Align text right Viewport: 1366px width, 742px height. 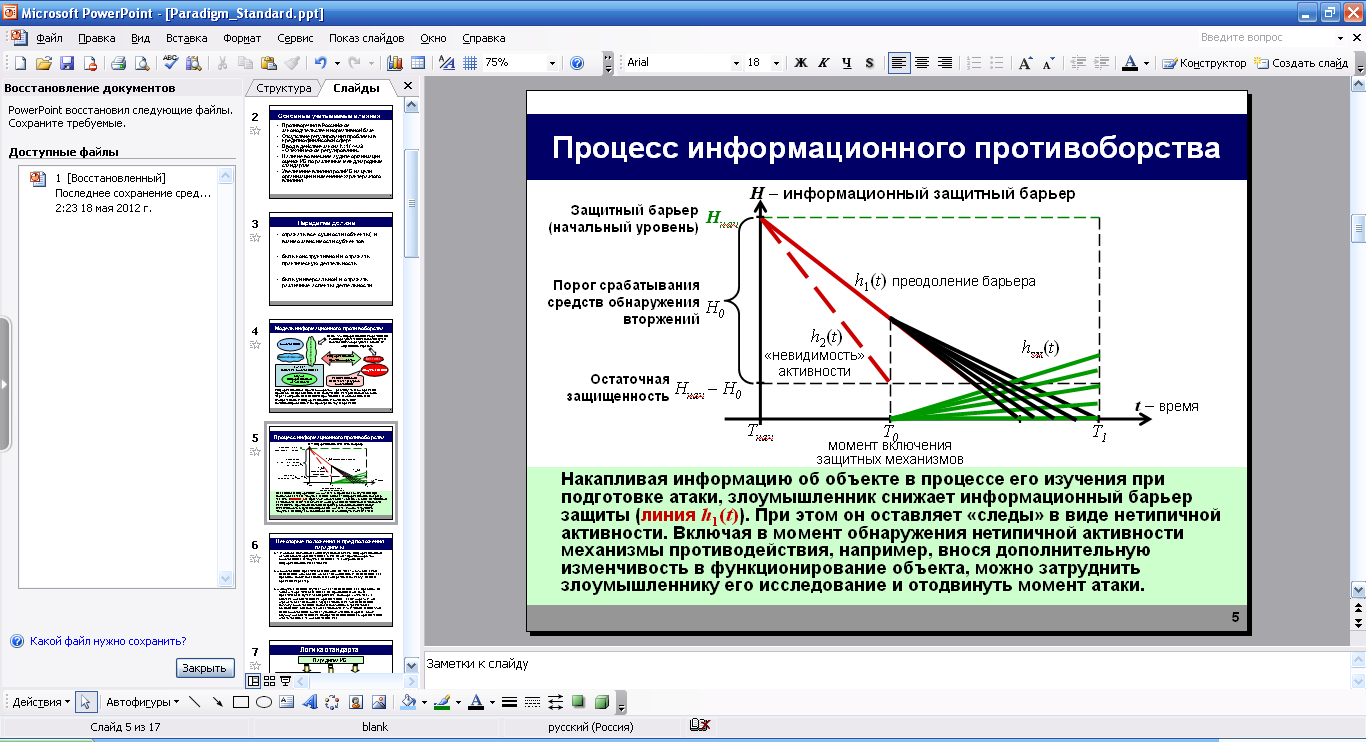(945, 63)
